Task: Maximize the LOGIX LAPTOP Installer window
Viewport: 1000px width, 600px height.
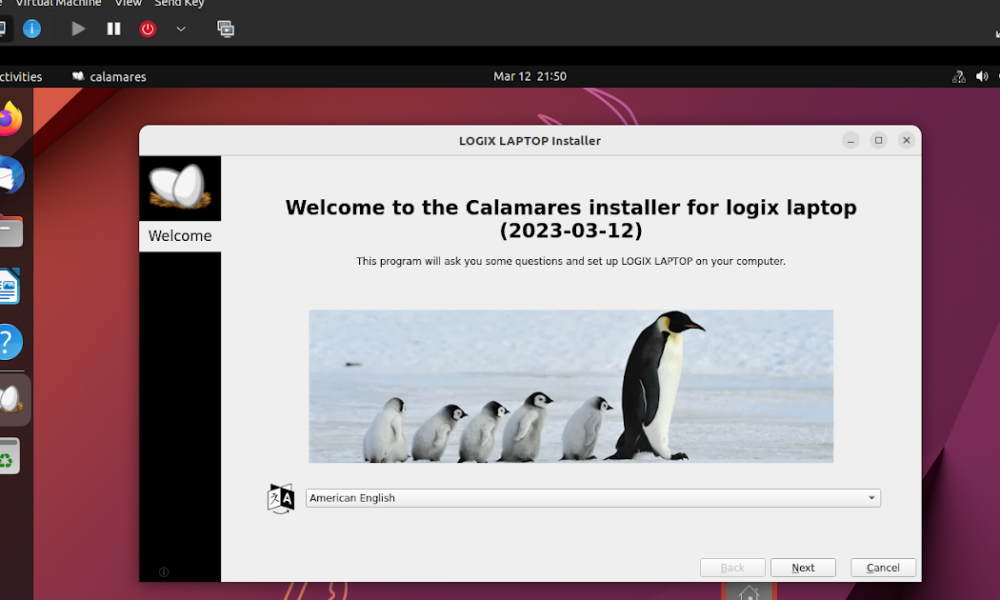Action: (879, 140)
